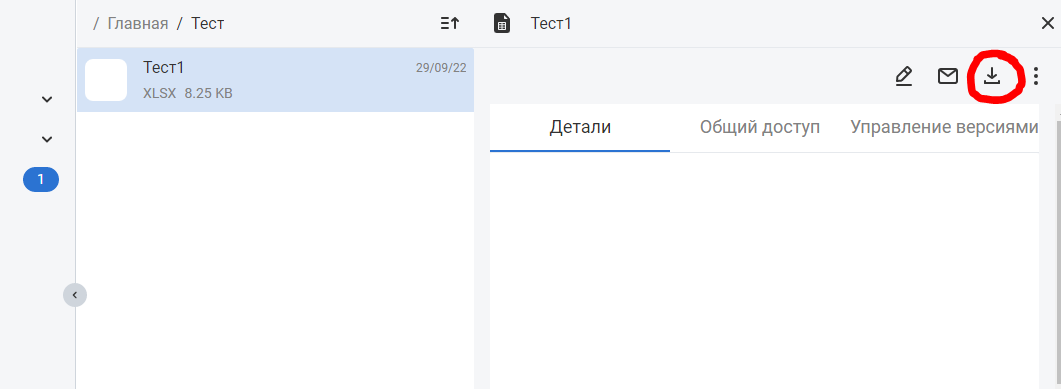The image size is (1061, 389).
Task: Click the XLSX 8.25 KB file info
Action: coord(187,93)
